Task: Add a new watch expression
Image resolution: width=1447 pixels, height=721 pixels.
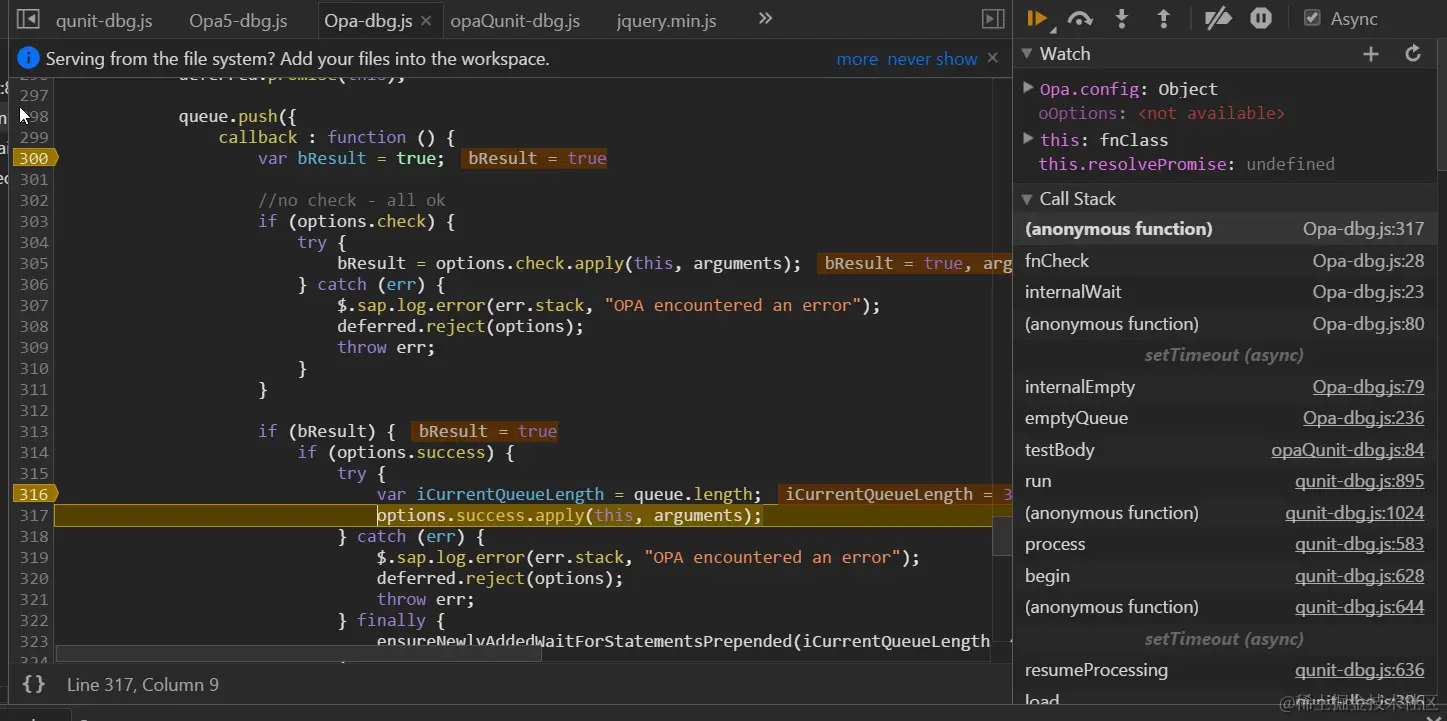Action: point(1371,54)
